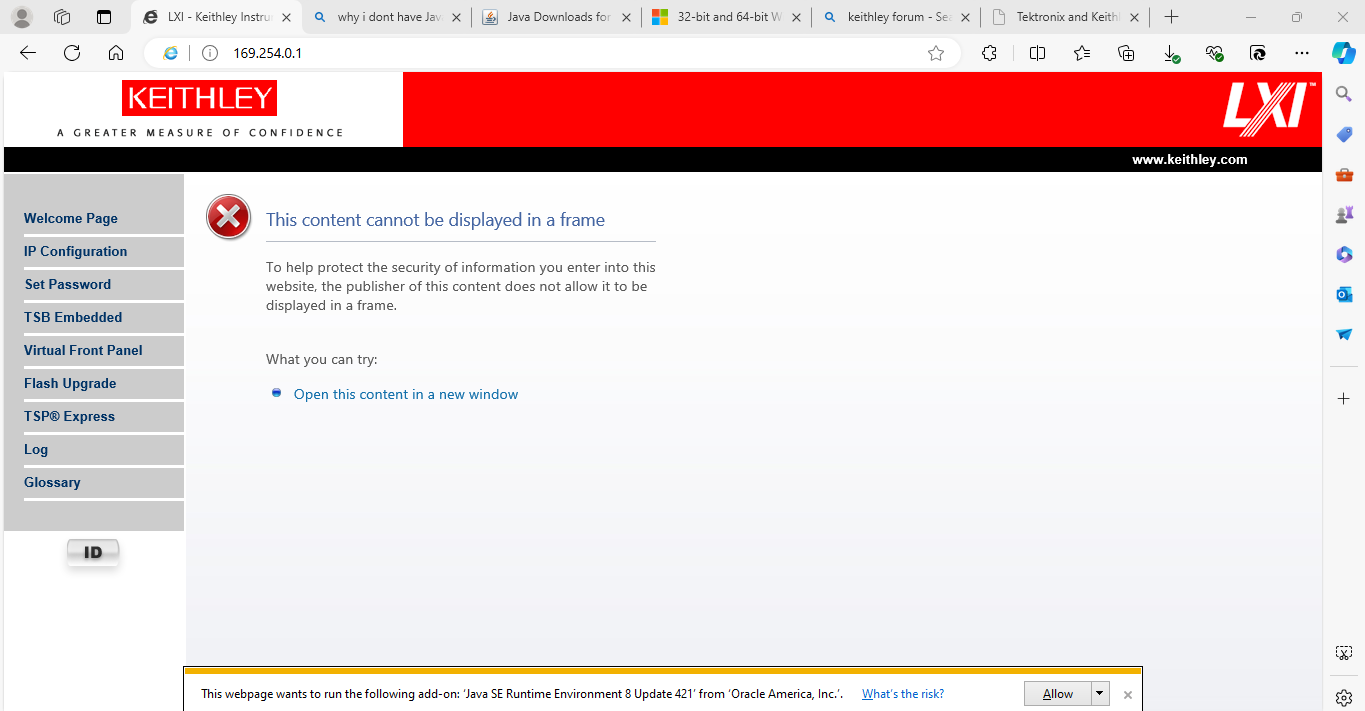The height and width of the screenshot is (711, 1365).
Task: Click the browser refresh icon
Action: [72, 53]
